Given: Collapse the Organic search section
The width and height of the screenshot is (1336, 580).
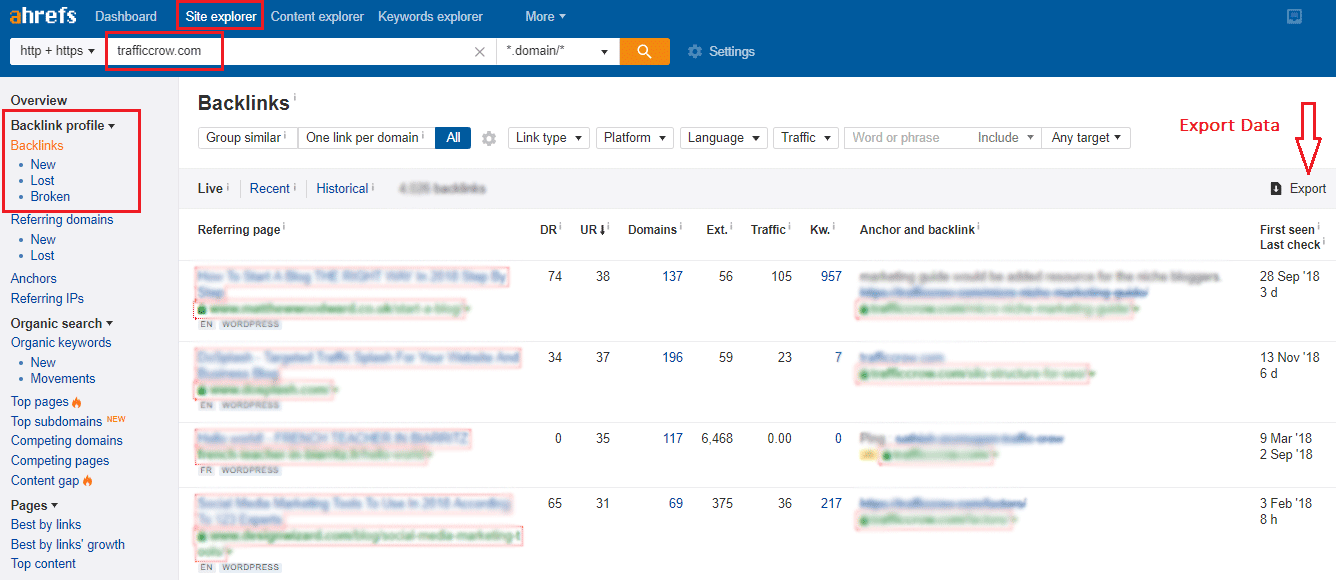Looking at the screenshot, I should coord(62,323).
